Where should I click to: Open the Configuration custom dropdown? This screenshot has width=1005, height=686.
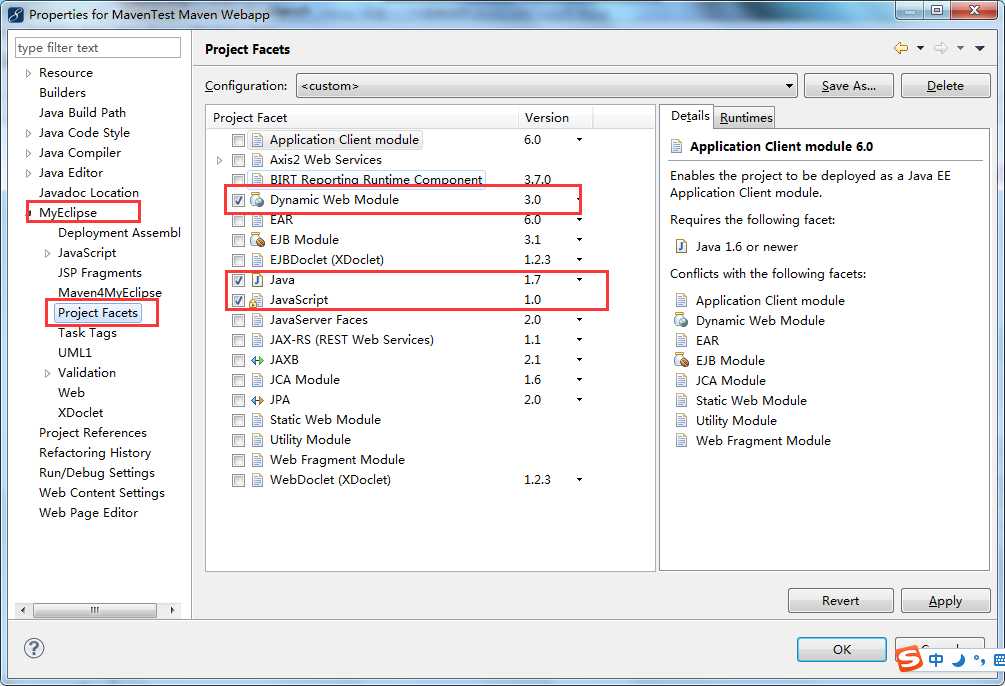(x=547, y=85)
